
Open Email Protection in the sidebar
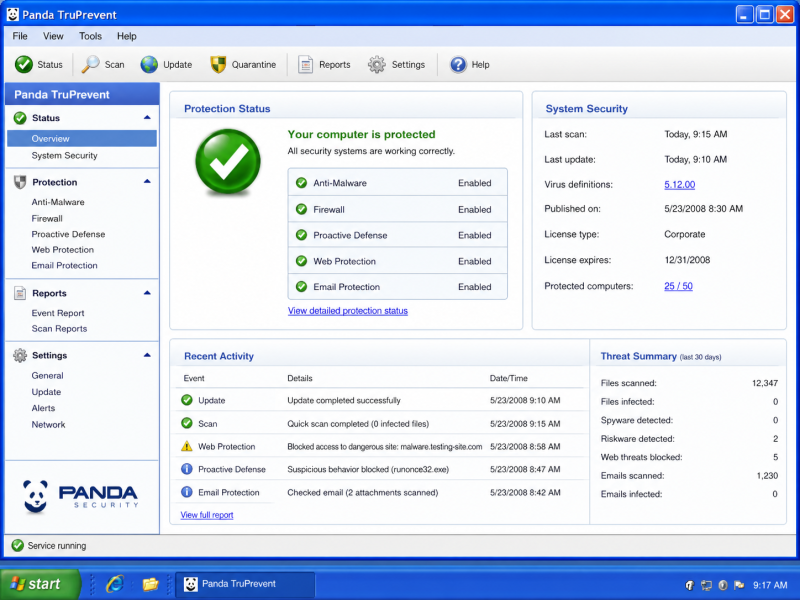click(x=64, y=265)
